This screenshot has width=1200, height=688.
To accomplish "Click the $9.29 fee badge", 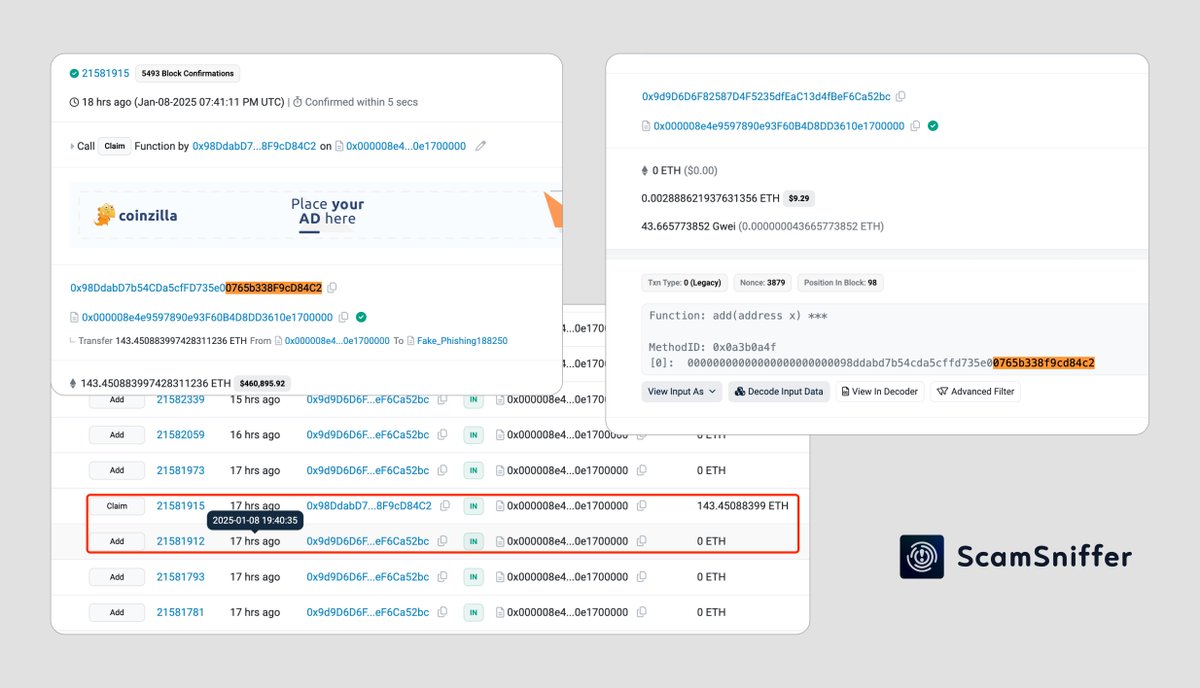I will tap(798, 198).
